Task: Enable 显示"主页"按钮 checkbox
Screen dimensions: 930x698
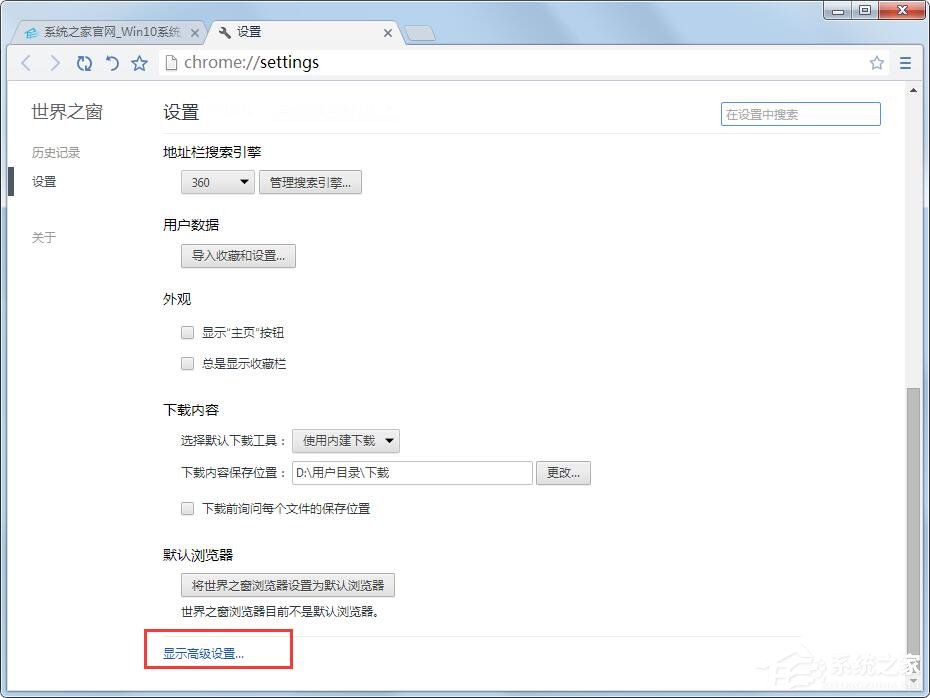Action: click(187, 333)
